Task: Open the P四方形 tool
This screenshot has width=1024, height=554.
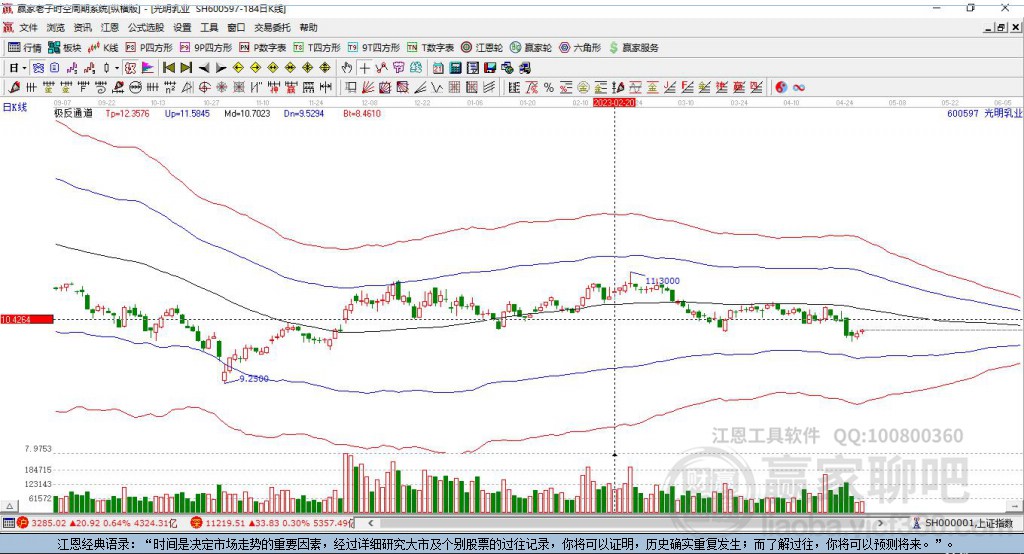Action: click(x=149, y=48)
